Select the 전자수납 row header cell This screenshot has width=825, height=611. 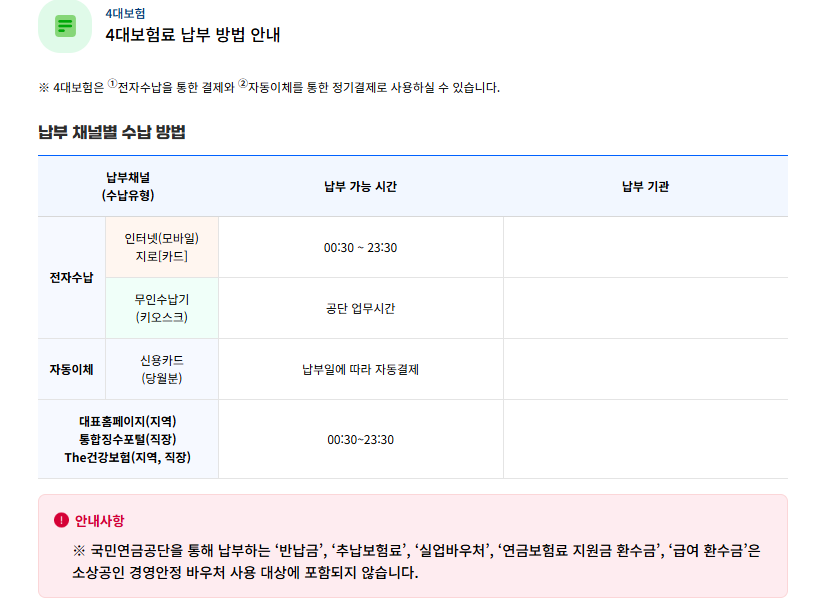[x=71, y=278]
